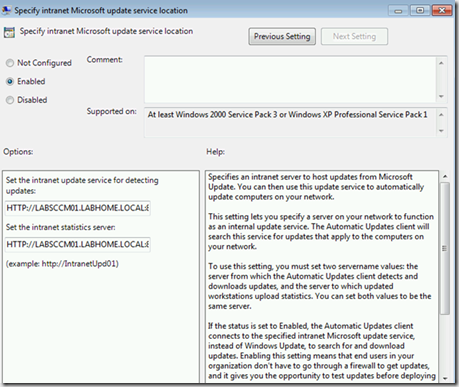459x387 pixels.
Task: Click the help paragraph starting 'To use this setting'
Action: (x=320, y=286)
